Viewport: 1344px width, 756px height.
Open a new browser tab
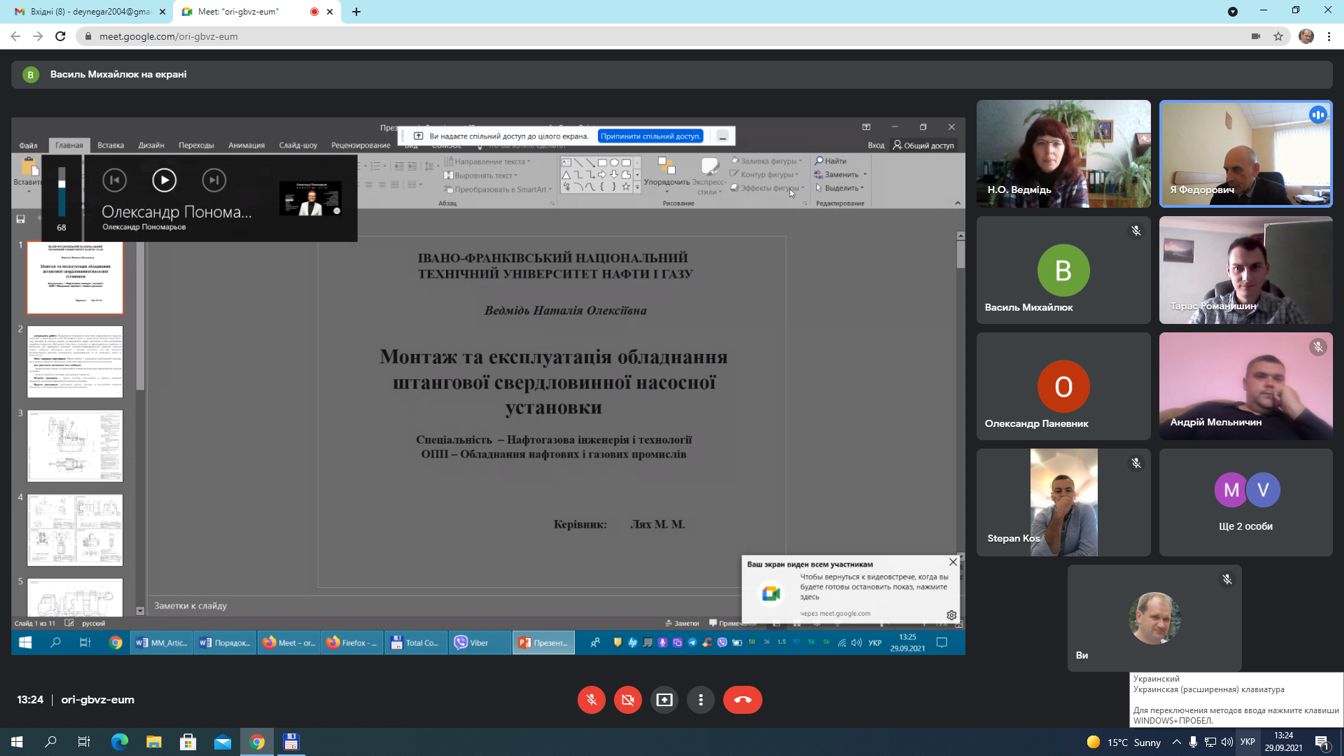(356, 12)
